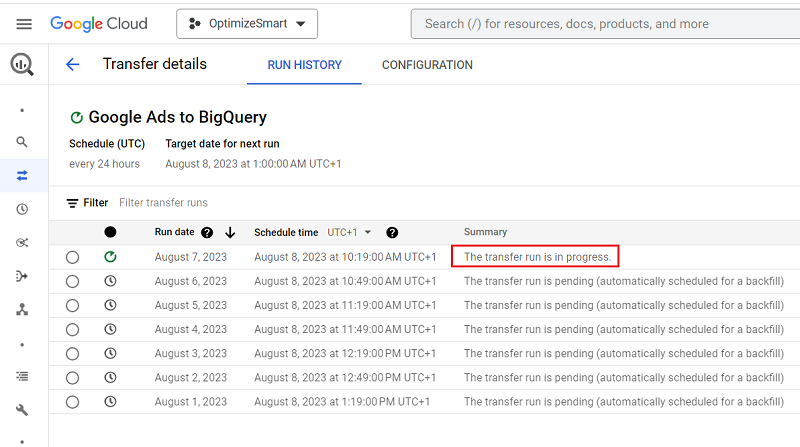Click pending clock icon for August 1

pos(110,402)
